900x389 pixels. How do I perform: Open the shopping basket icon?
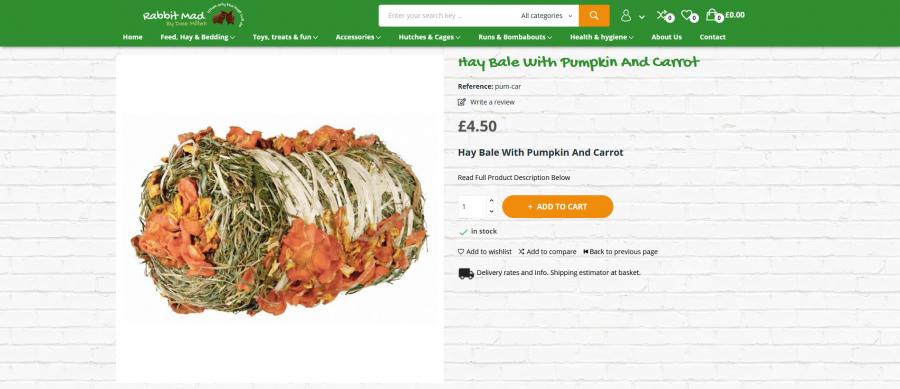click(x=714, y=15)
